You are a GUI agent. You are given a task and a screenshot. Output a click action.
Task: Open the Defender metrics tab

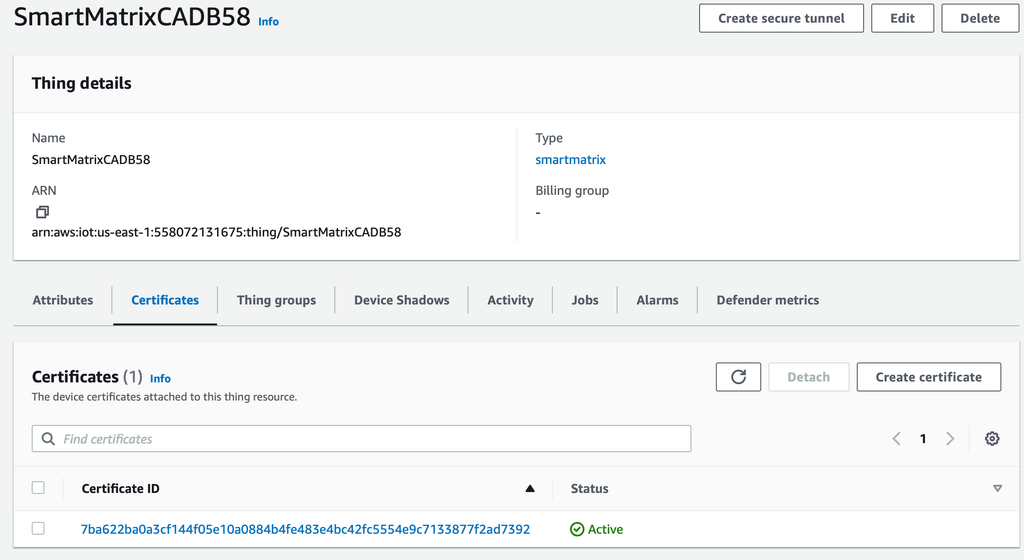[x=767, y=300]
